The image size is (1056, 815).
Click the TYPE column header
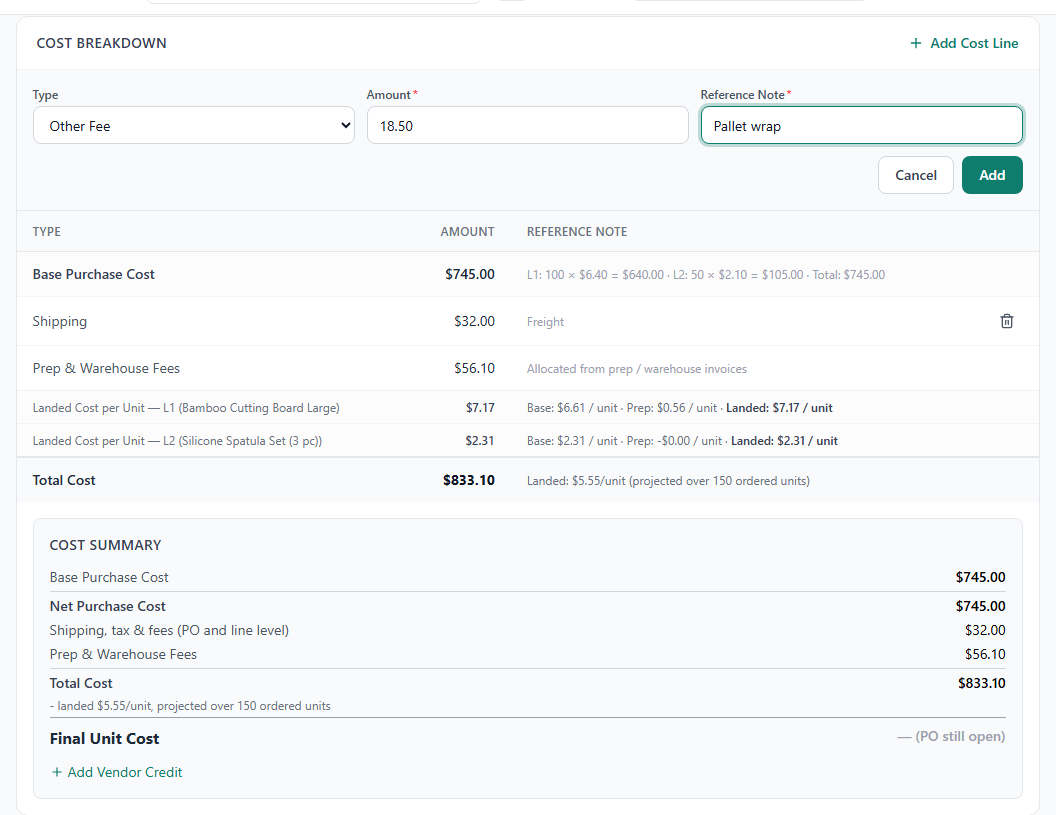(x=46, y=232)
